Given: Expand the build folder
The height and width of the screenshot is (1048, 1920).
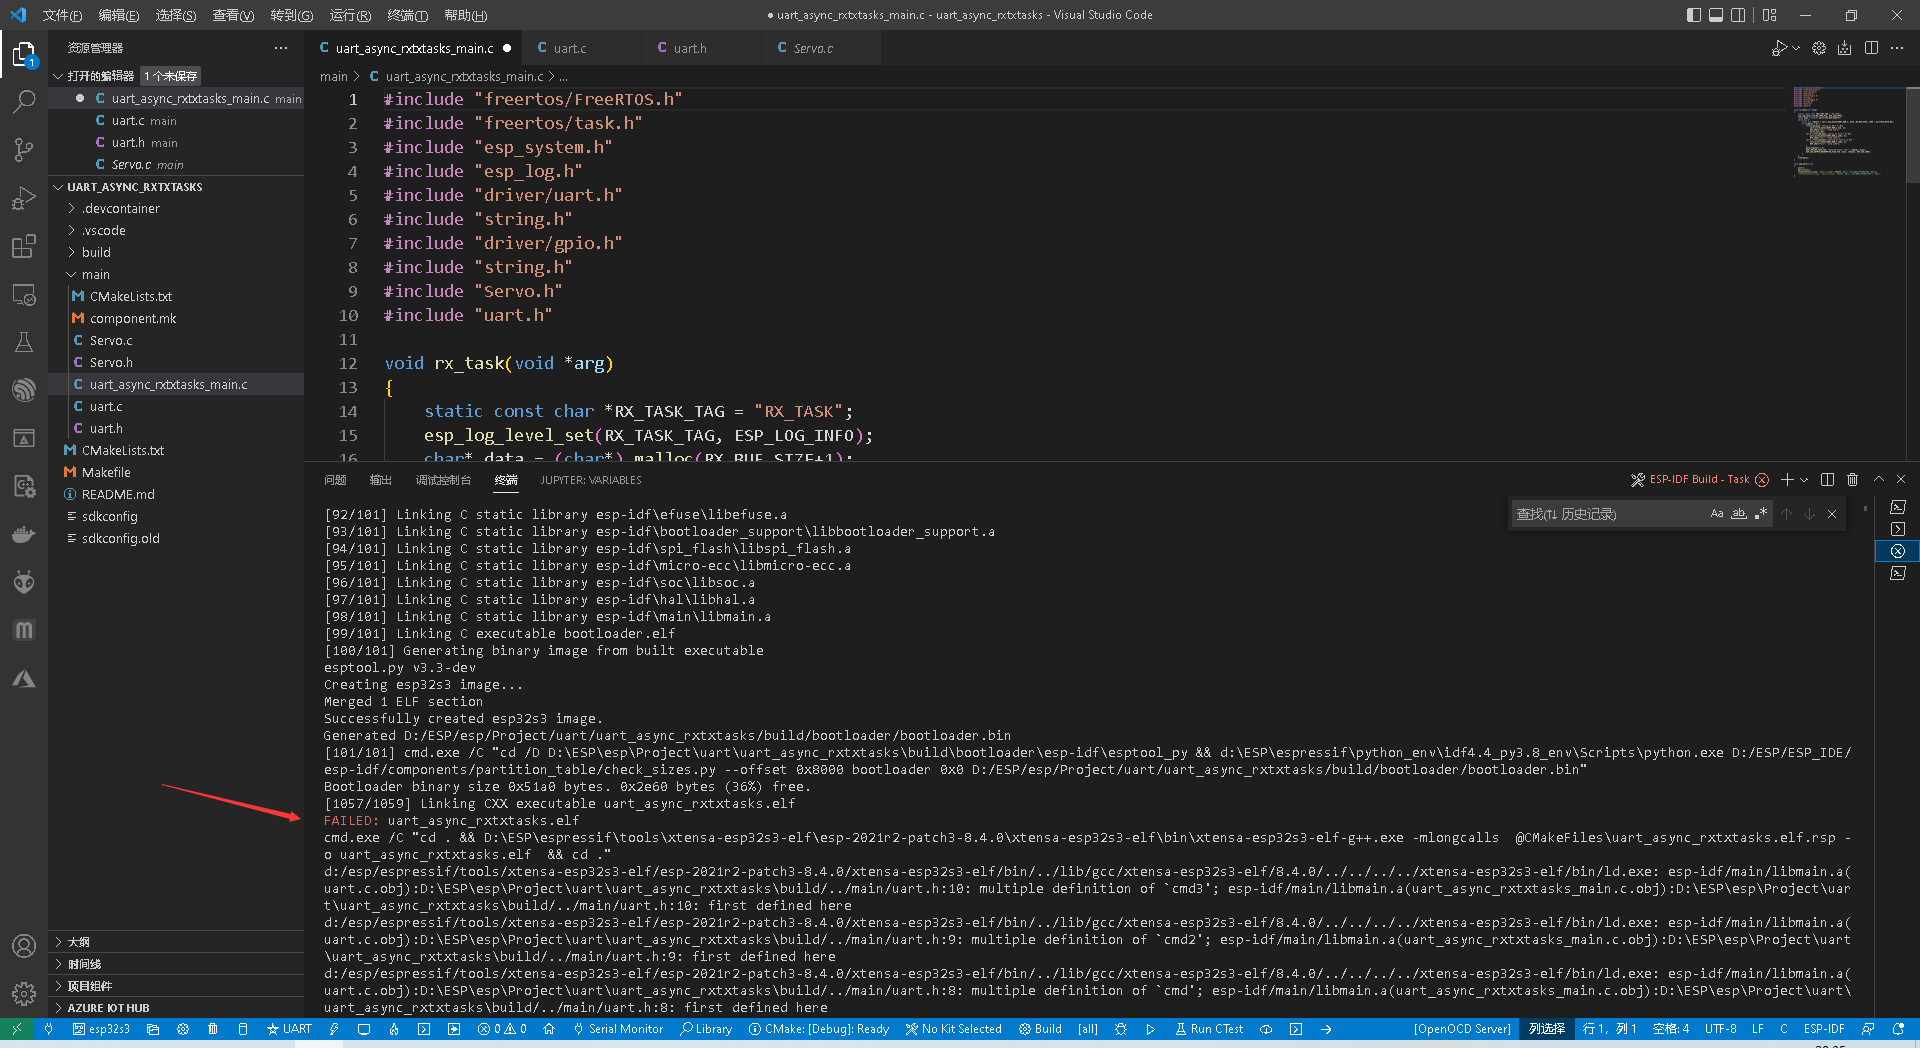Looking at the screenshot, I should click(96, 253).
